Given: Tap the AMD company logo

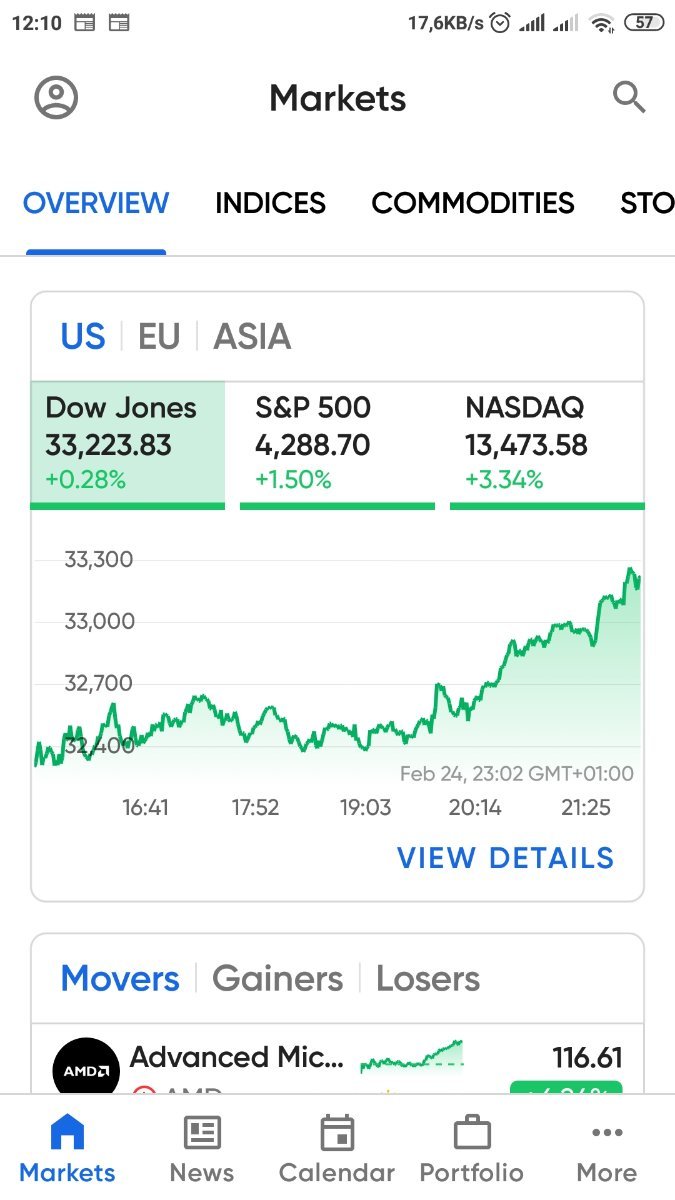Looking at the screenshot, I should click(x=86, y=1068).
